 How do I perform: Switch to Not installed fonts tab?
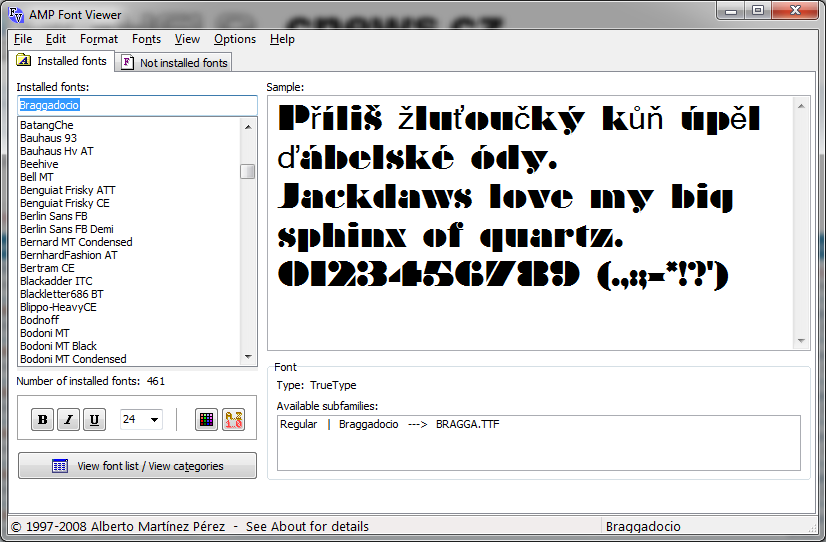click(x=174, y=63)
